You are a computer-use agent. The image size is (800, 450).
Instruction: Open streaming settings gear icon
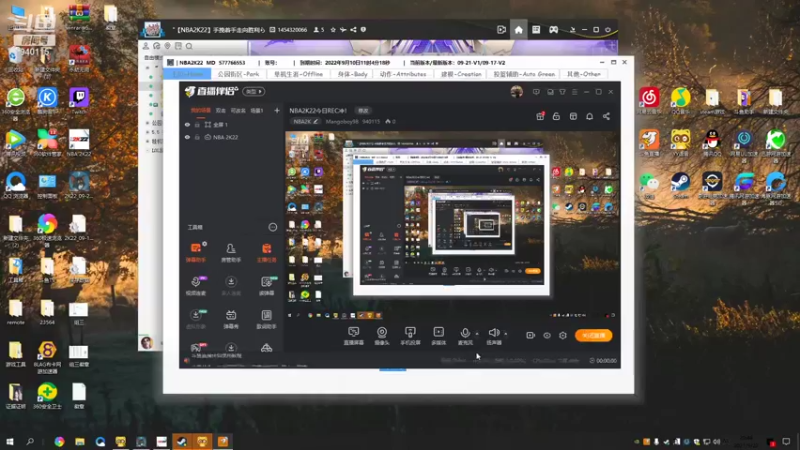pyautogui.click(x=563, y=335)
